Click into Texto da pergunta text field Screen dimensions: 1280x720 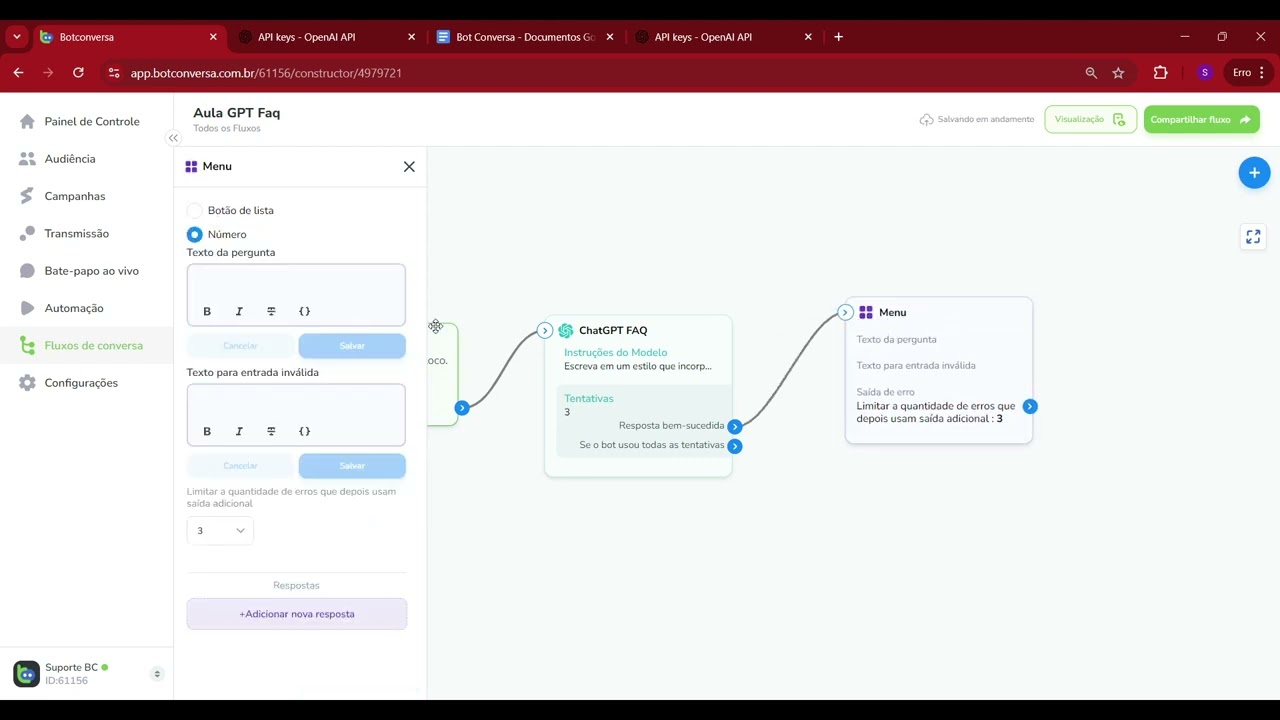click(296, 283)
